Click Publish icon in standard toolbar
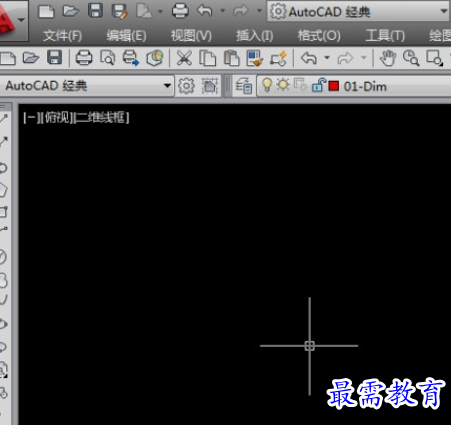 [x=131, y=58]
